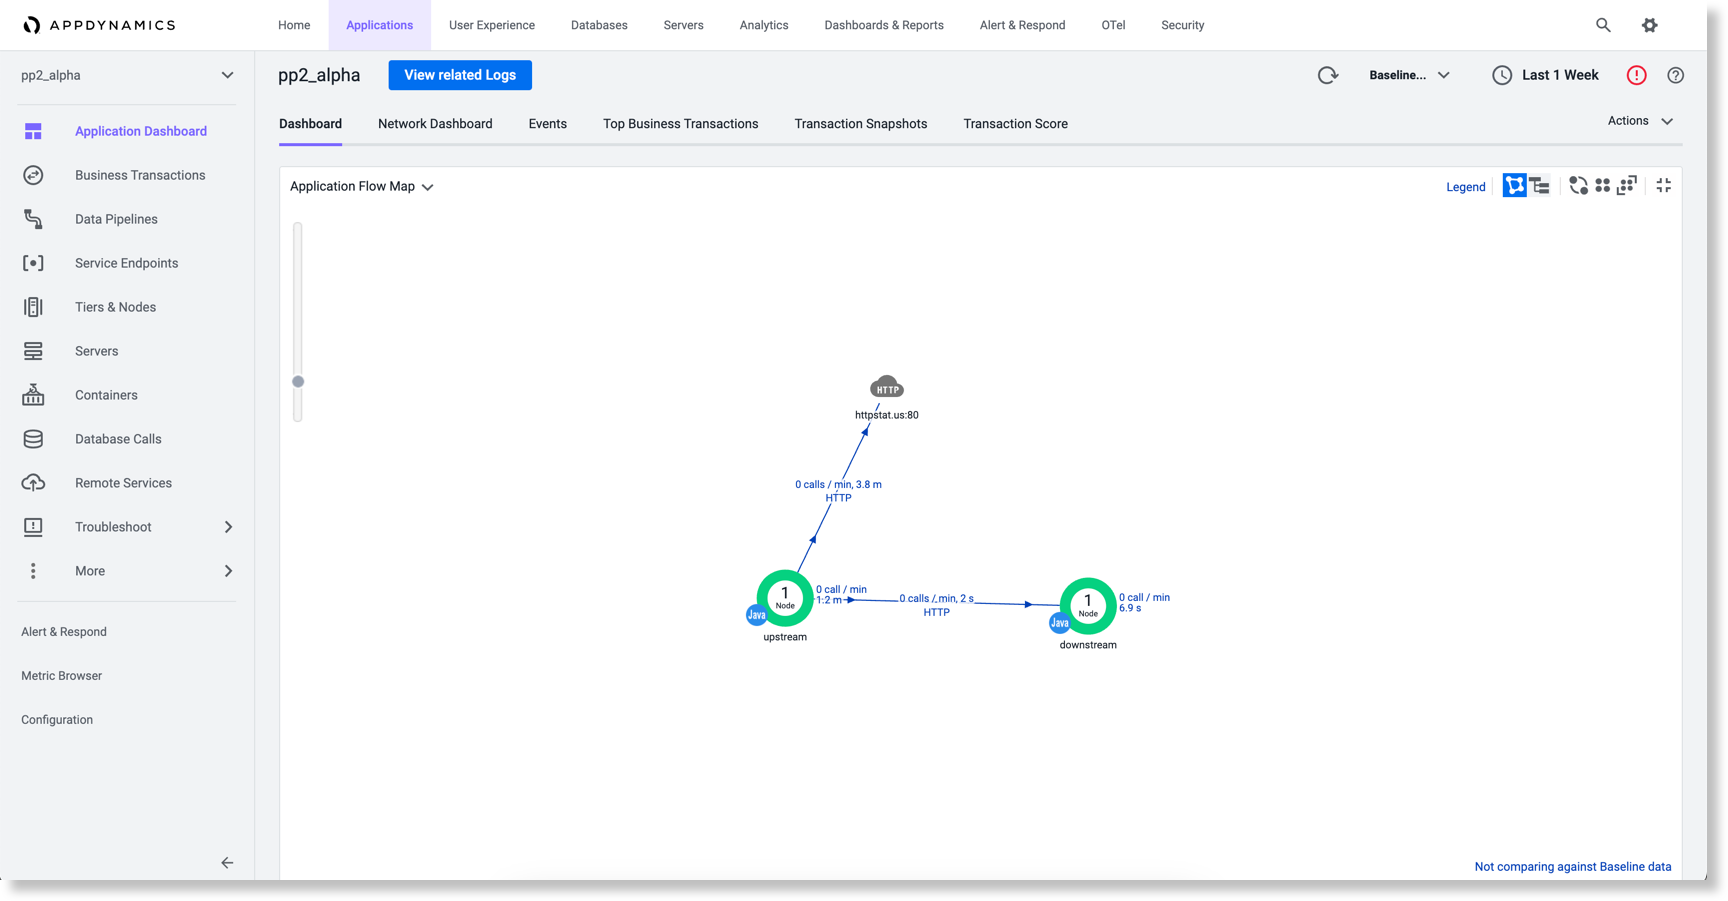Open the Metric Browser link
Image resolution: width=1728 pixels, height=901 pixels.
(62, 676)
